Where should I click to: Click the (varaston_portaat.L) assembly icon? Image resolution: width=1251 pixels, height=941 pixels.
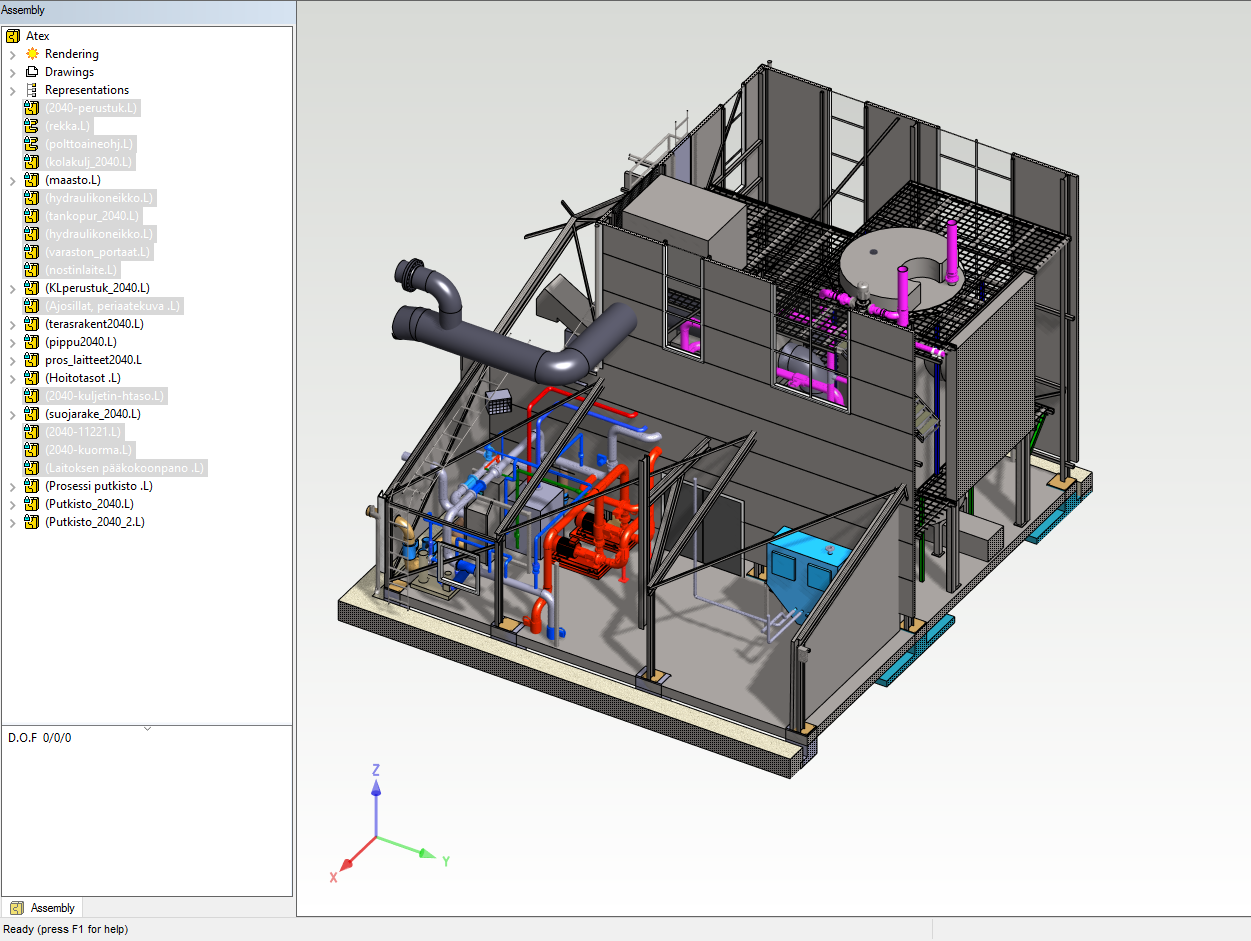point(31,252)
